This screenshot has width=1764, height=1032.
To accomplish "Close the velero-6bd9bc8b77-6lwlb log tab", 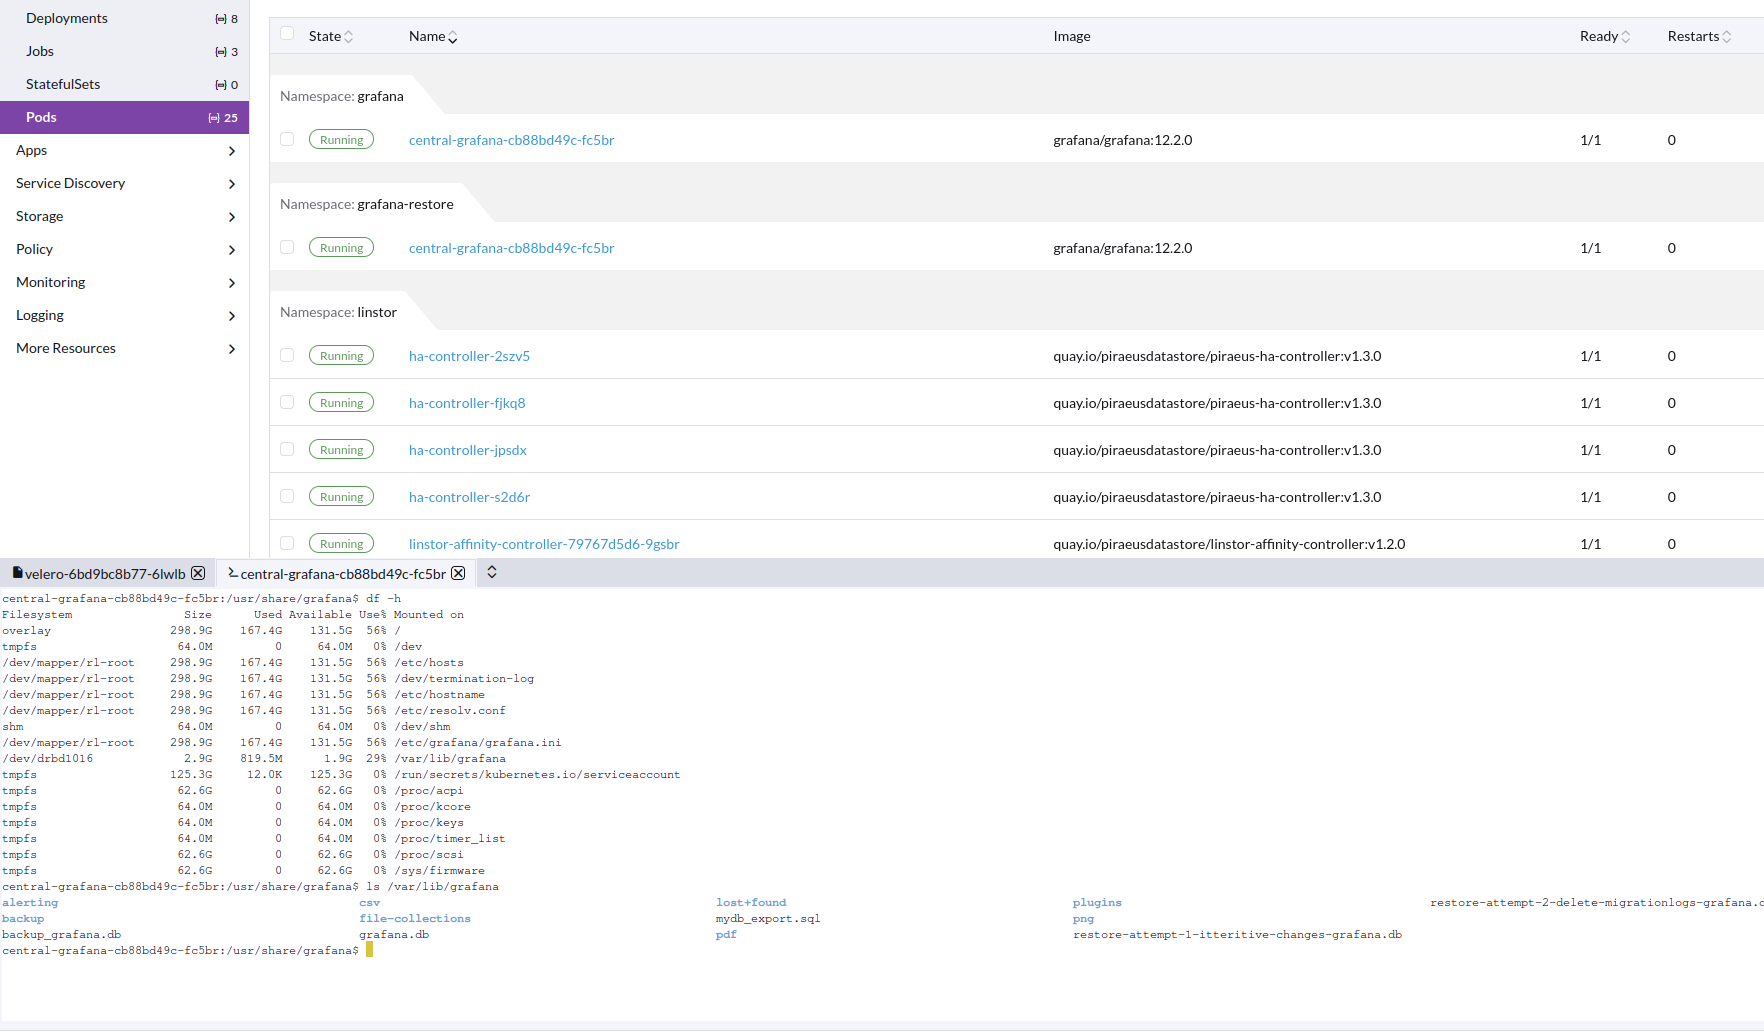I will pyautogui.click(x=198, y=573).
